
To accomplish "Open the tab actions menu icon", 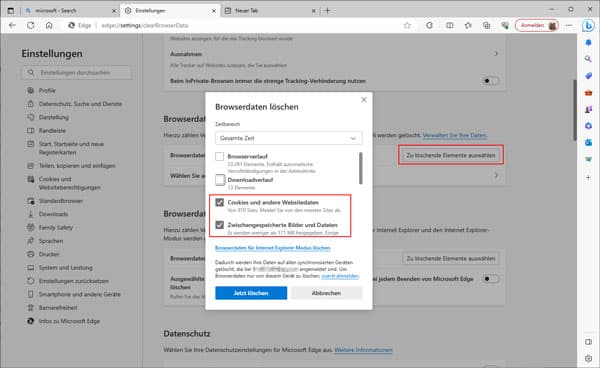I will point(11,11).
